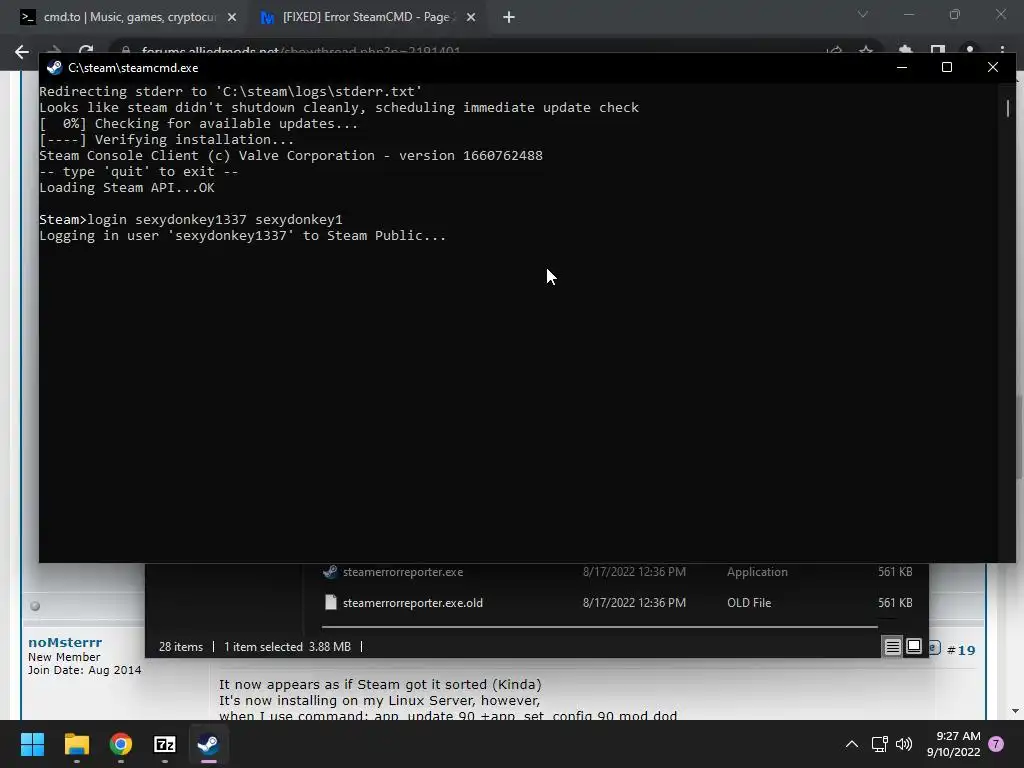1024x768 pixels.
Task: Open network status tray icon
Action: pyautogui.click(x=879, y=744)
